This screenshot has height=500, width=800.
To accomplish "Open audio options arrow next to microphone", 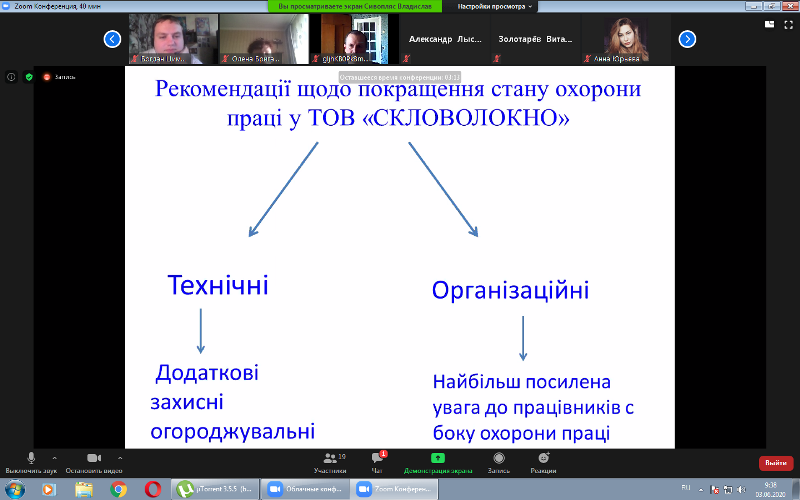I will 55,458.
